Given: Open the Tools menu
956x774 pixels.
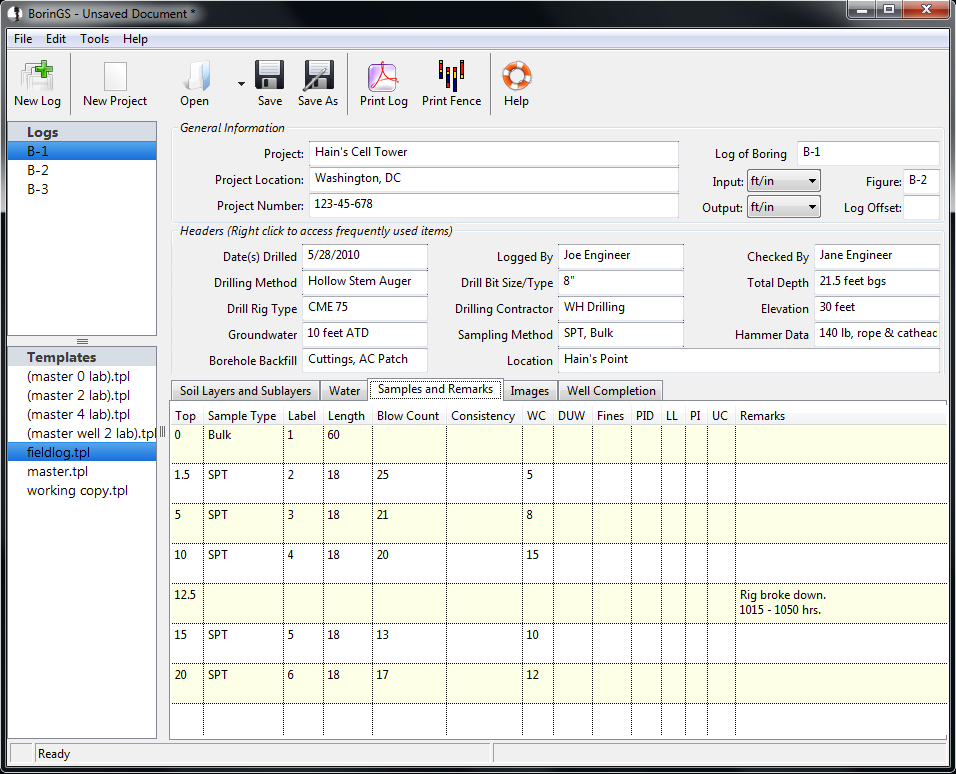Looking at the screenshot, I should (95, 39).
